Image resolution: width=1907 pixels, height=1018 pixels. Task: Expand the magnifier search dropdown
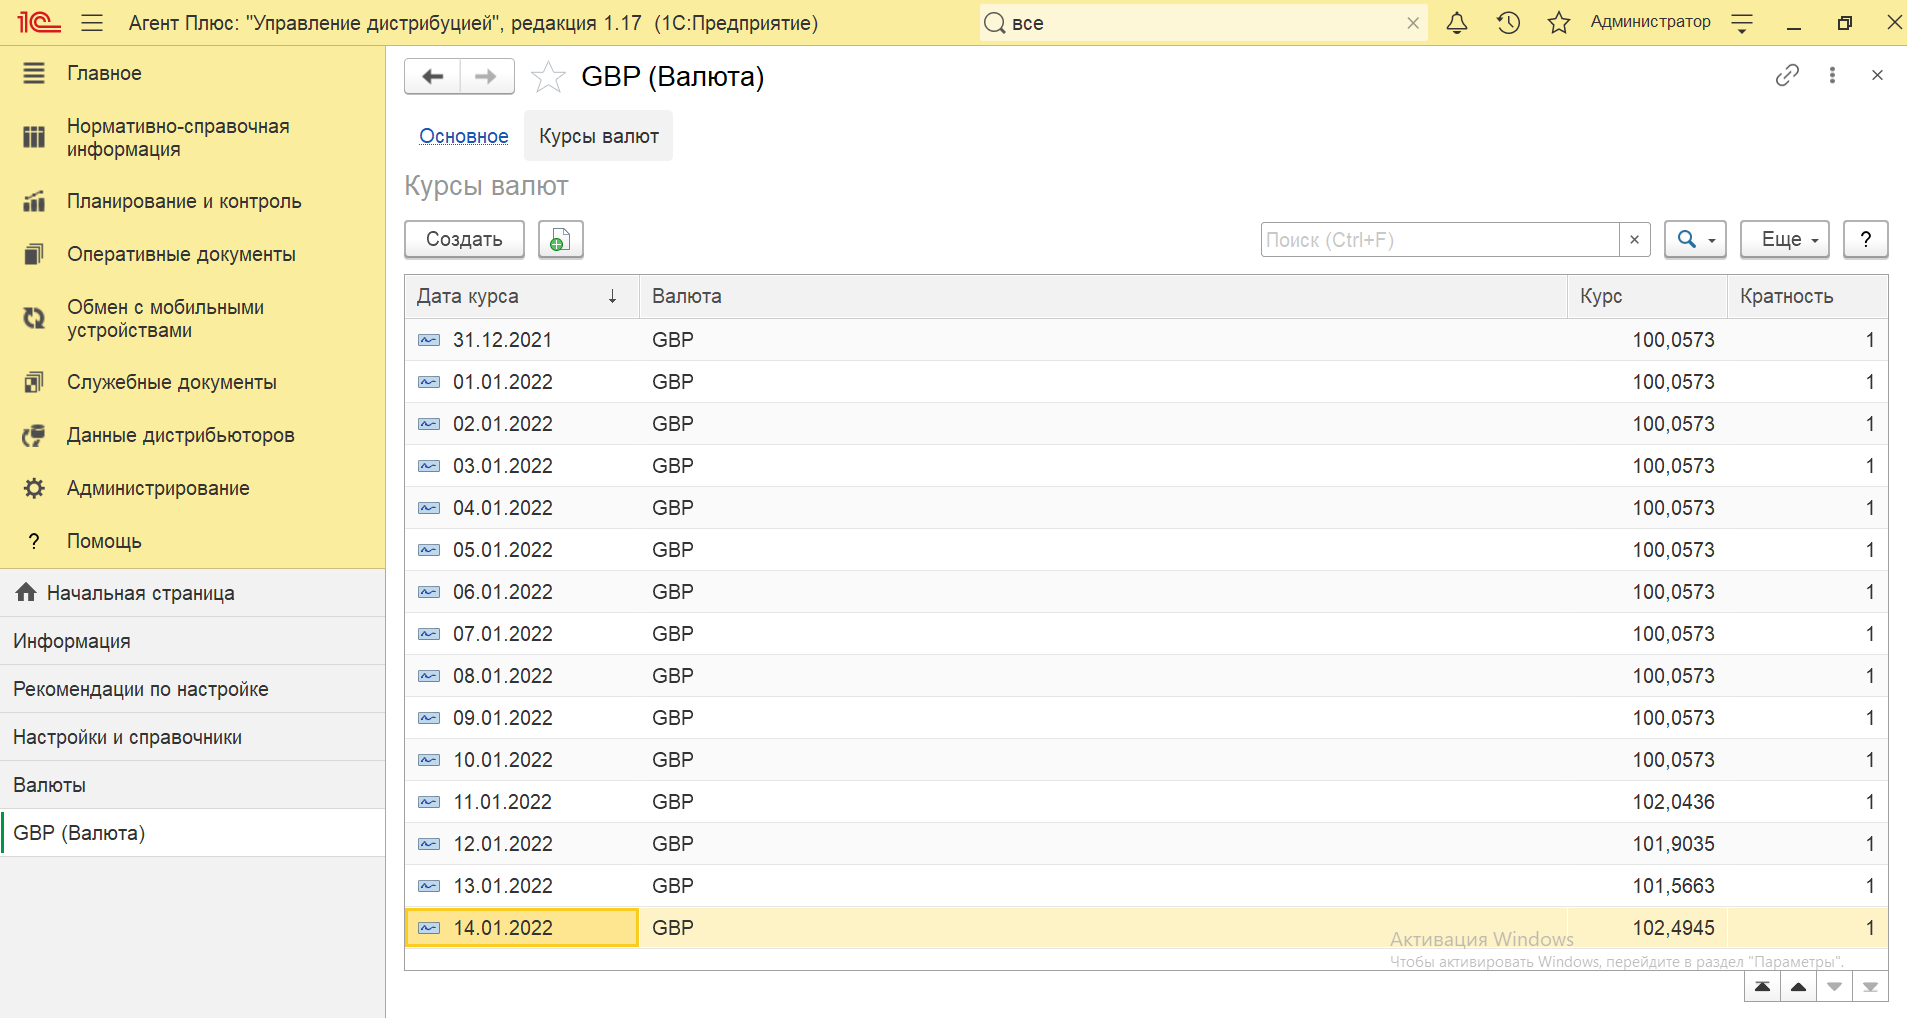[x=1695, y=240]
